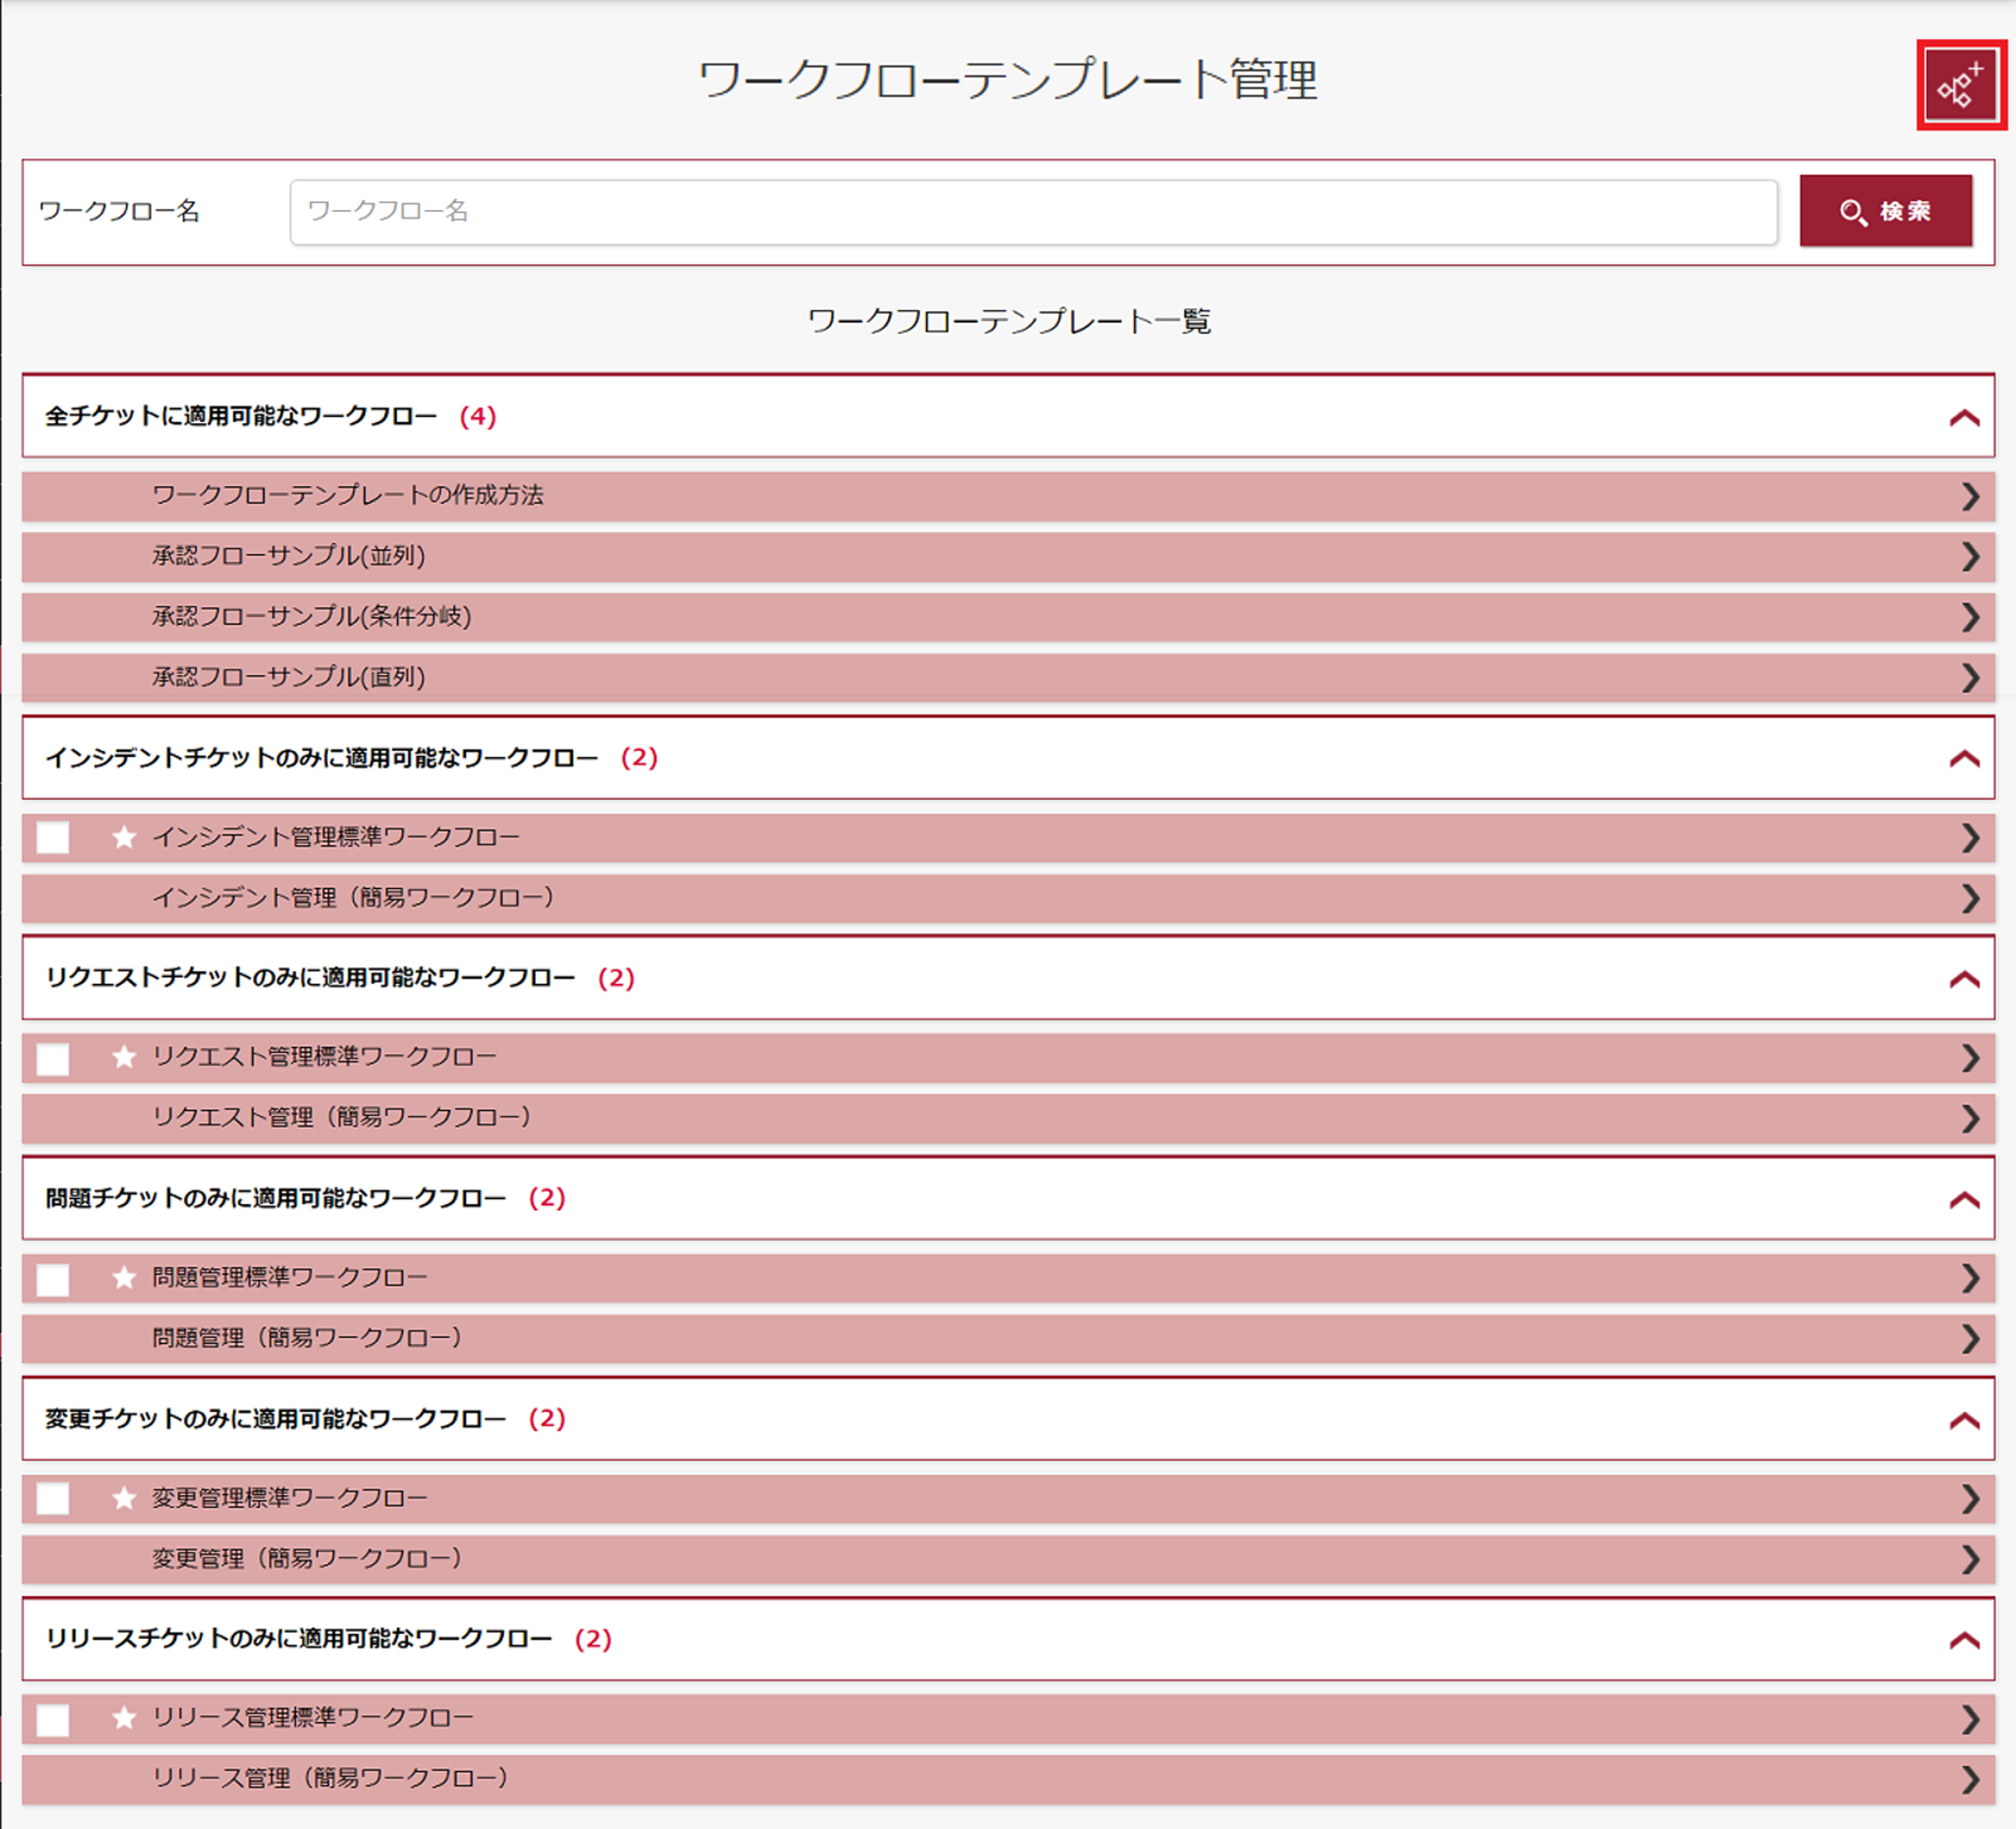2016x1829 pixels.
Task: Select the 承認フローサンプル(直列) template name
Action: pos(289,677)
